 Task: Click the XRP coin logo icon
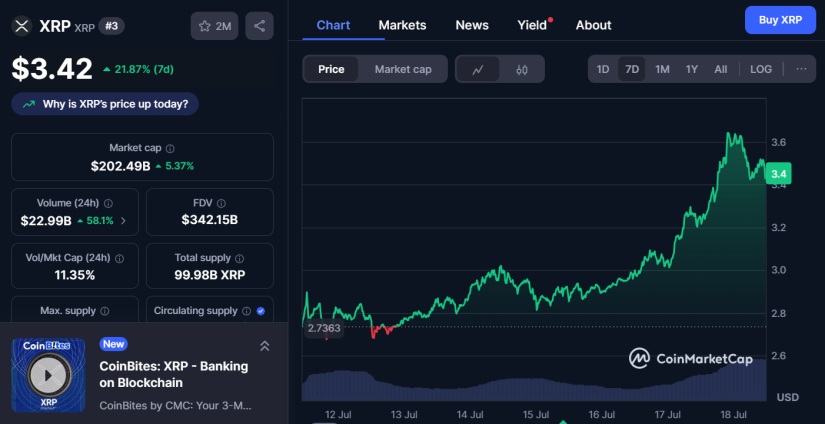pos(22,26)
